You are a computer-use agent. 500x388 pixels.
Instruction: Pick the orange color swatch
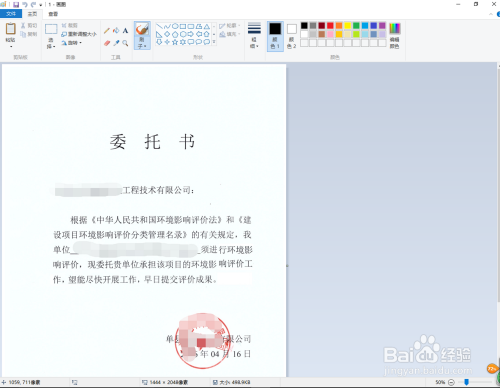pyautogui.click(x=339, y=26)
